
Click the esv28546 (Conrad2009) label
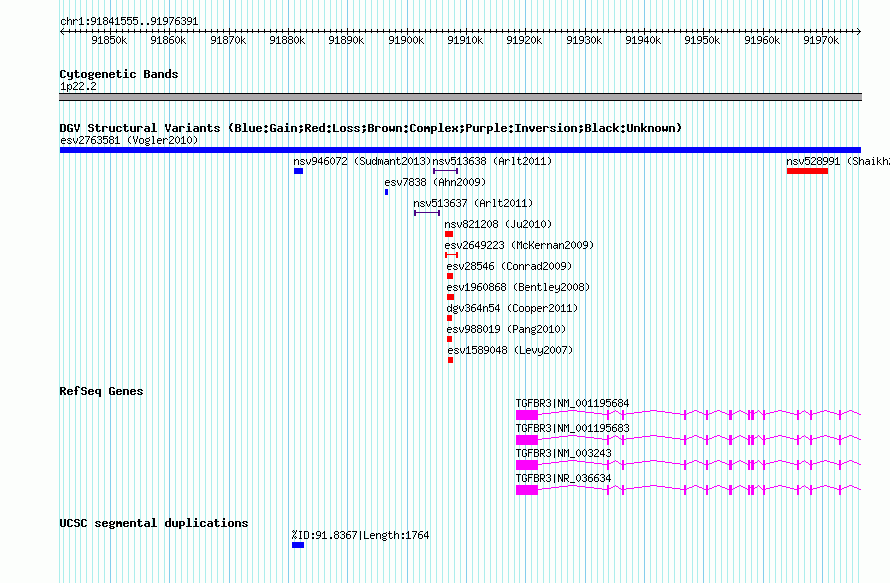pos(510,266)
